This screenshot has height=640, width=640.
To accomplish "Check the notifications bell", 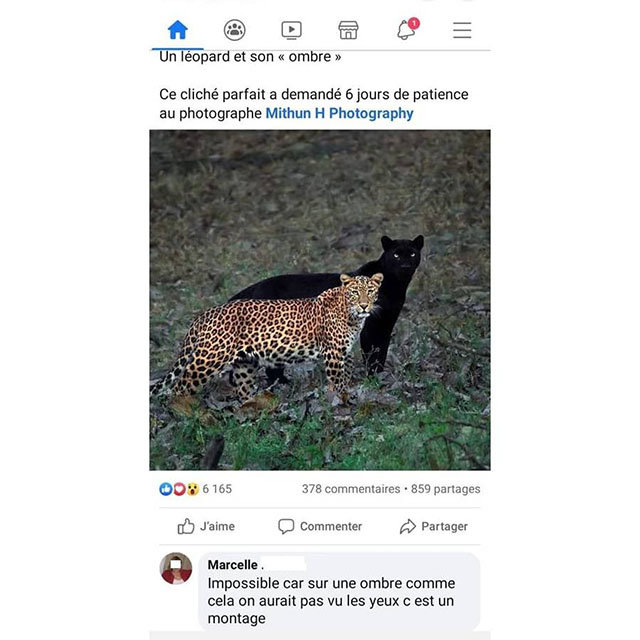I will (405, 30).
